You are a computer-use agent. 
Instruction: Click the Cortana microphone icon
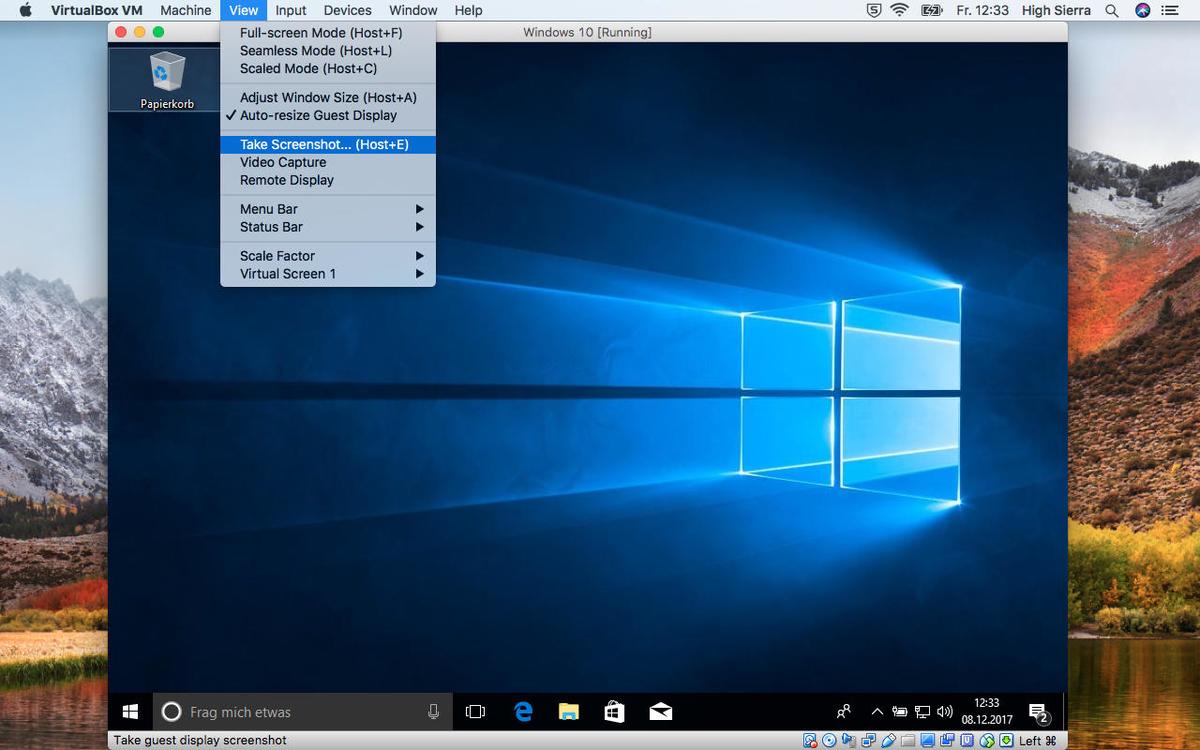pyautogui.click(x=433, y=712)
